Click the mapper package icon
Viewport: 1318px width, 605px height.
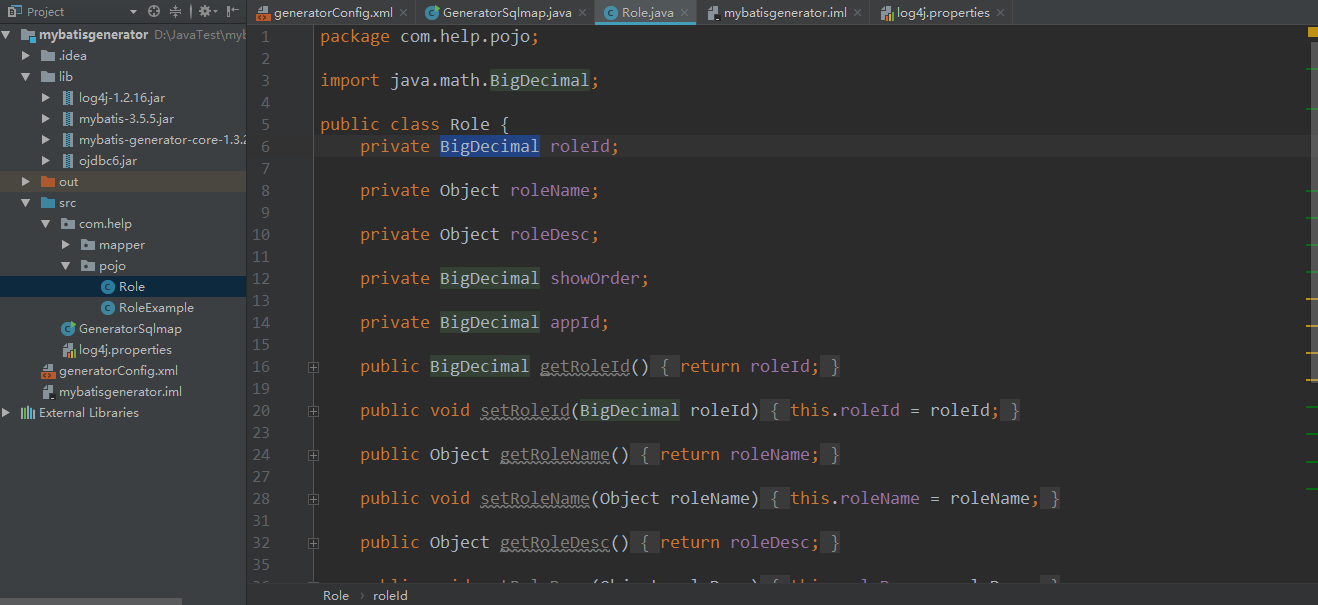(88, 245)
